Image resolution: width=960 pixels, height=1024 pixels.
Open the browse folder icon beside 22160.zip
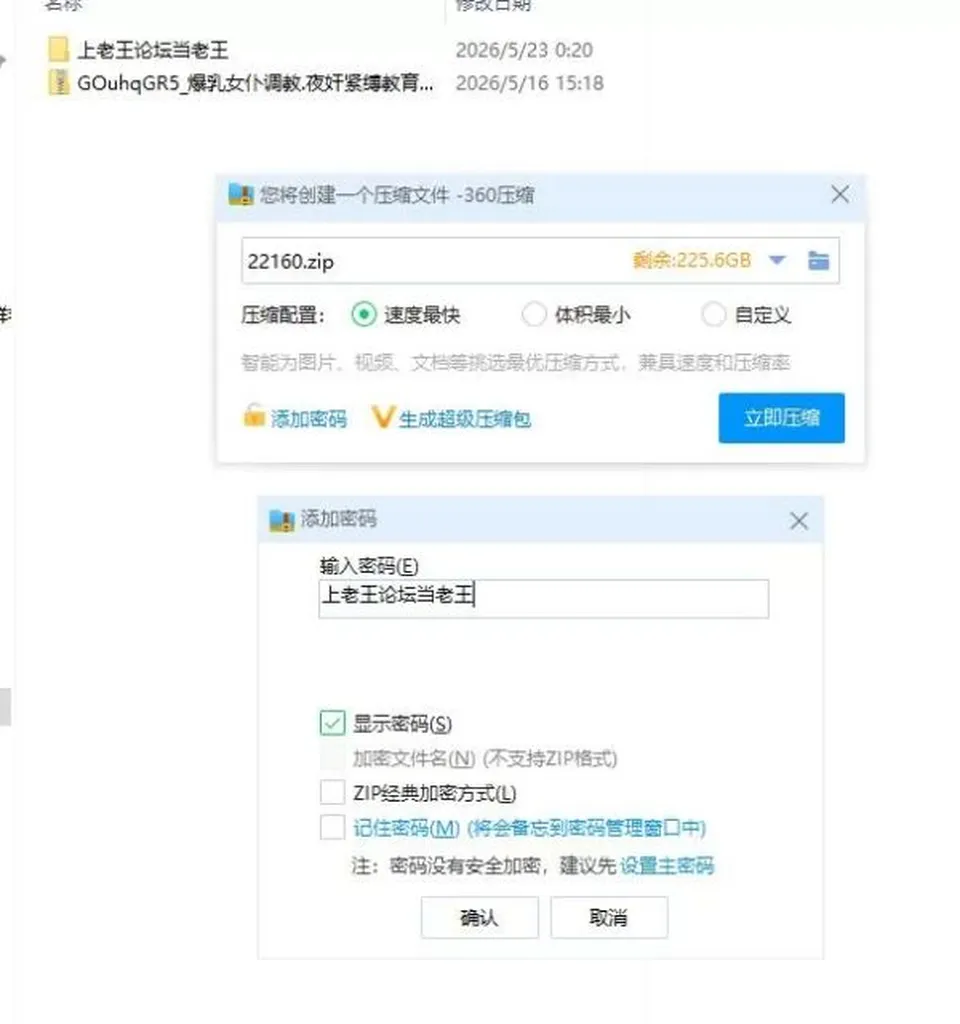click(x=818, y=260)
